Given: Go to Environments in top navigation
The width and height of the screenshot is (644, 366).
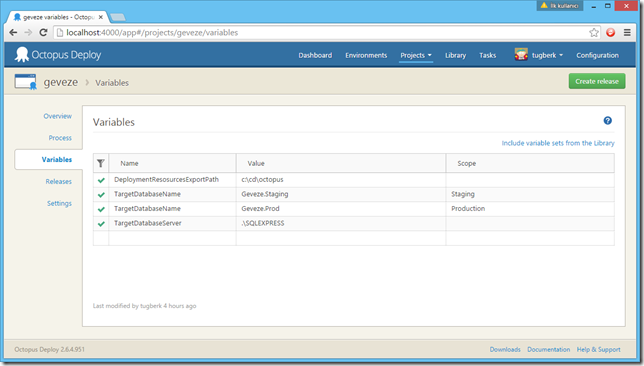Looking at the screenshot, I should (366, 55).
